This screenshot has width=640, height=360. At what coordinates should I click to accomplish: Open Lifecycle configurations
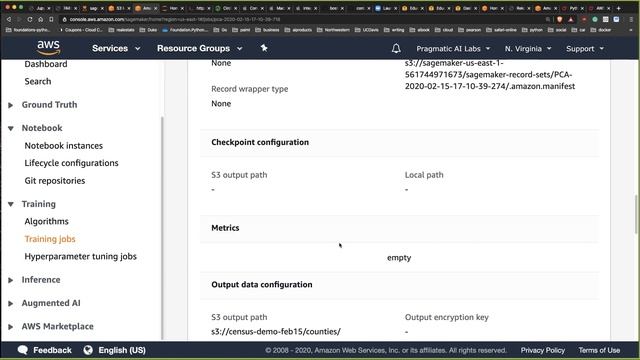coord(71,163)
